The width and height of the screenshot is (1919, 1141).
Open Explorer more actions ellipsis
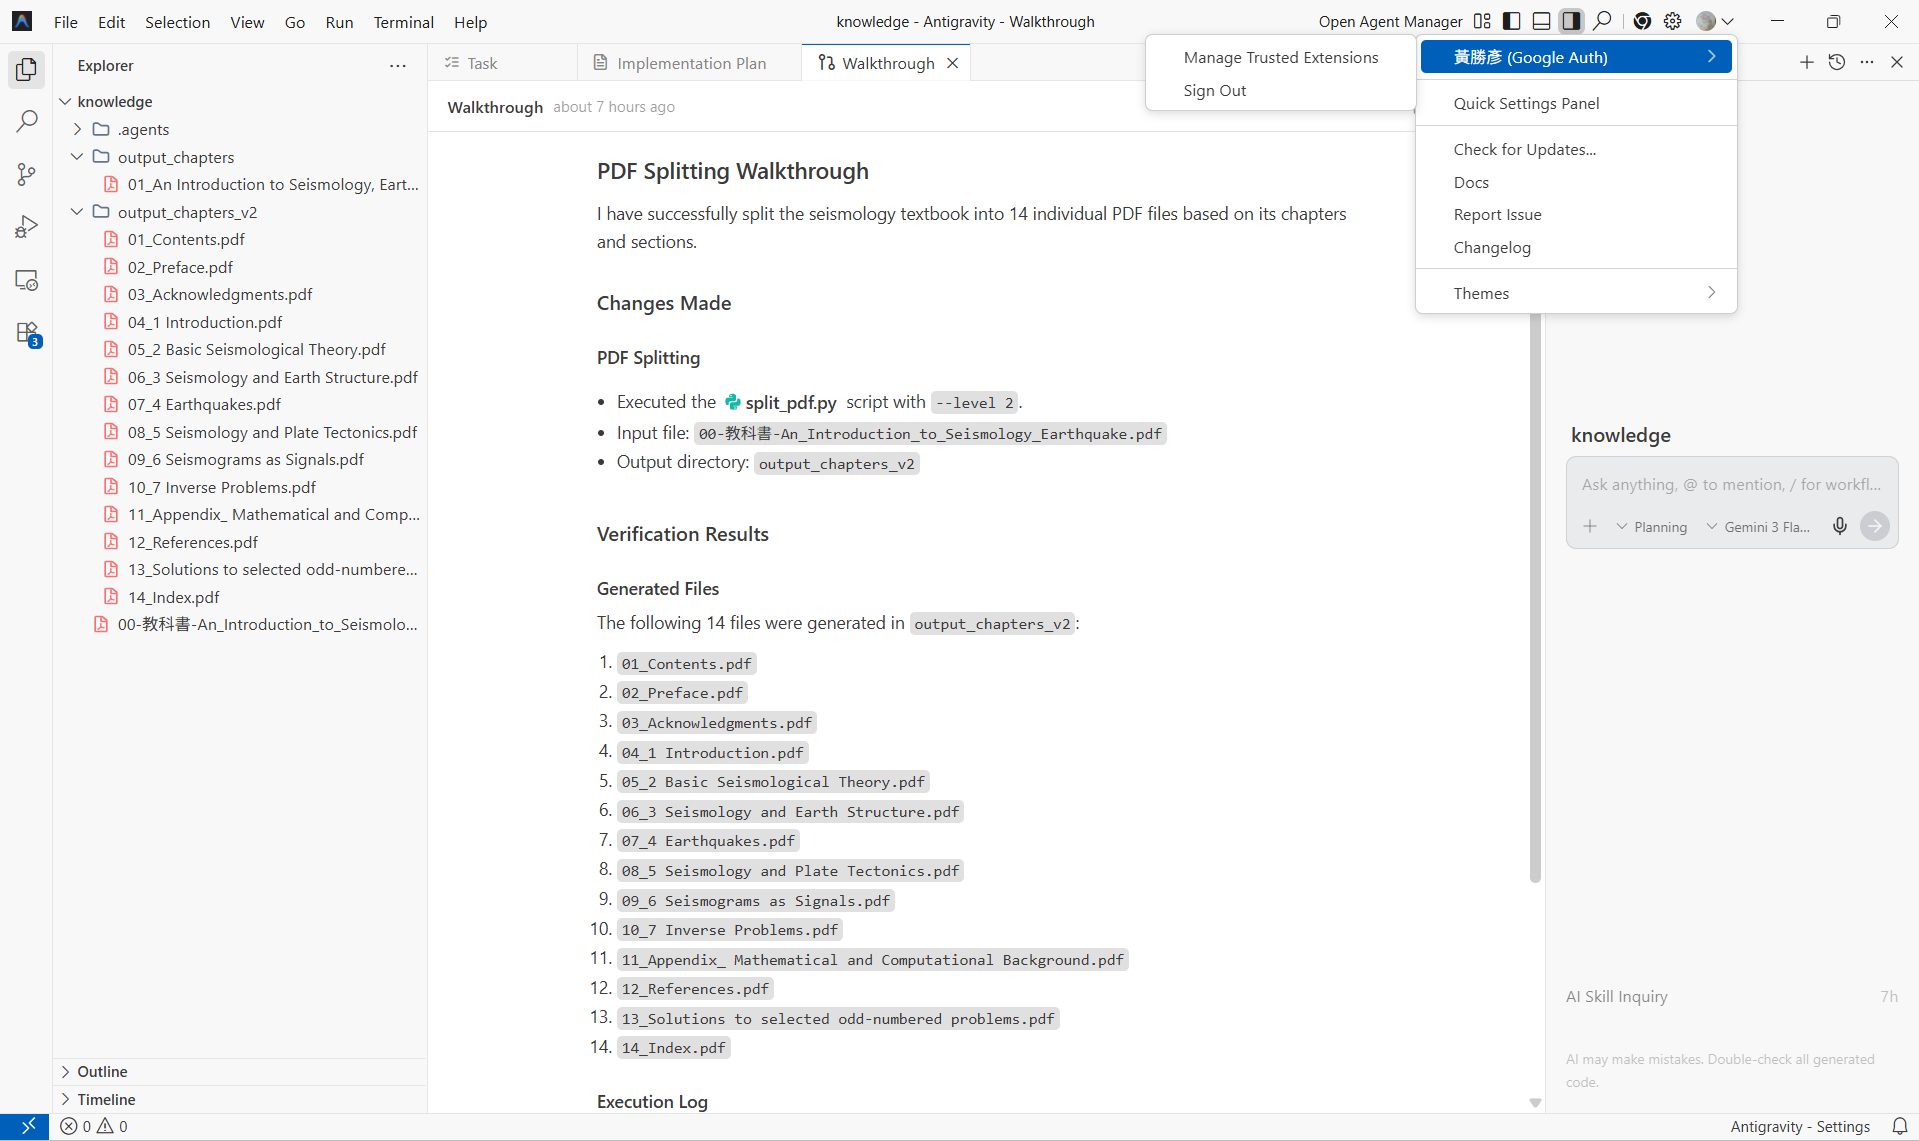(398, 66)
